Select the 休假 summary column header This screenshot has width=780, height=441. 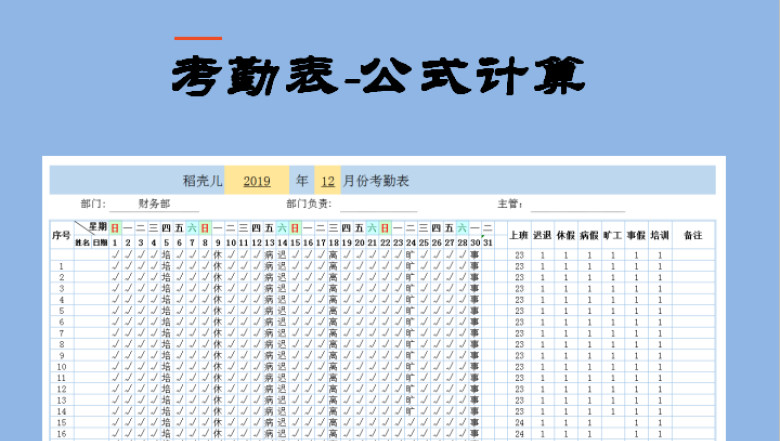click(566, 235)
